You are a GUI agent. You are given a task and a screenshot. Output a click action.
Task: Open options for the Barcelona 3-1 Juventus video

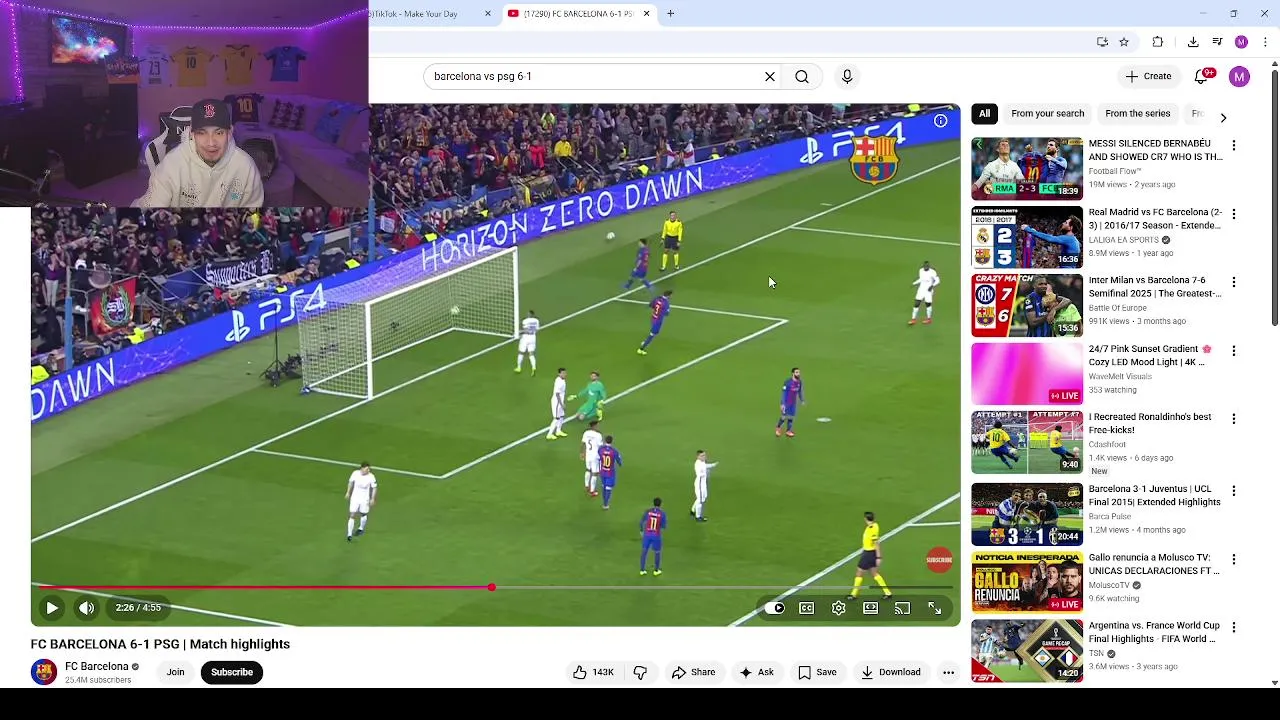tap(1233, 491)
